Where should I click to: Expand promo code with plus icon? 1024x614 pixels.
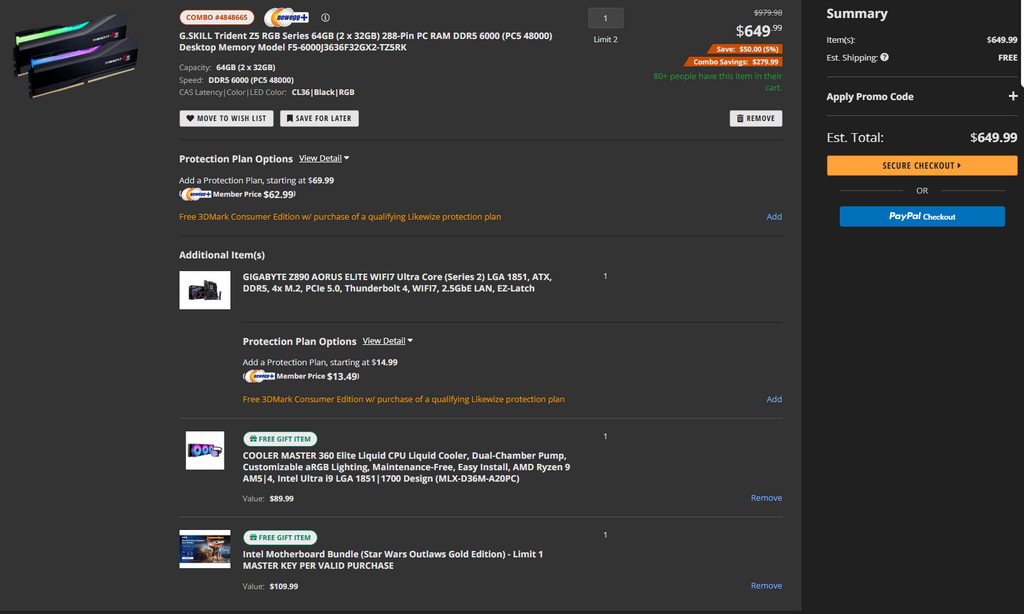(1012, 96)
